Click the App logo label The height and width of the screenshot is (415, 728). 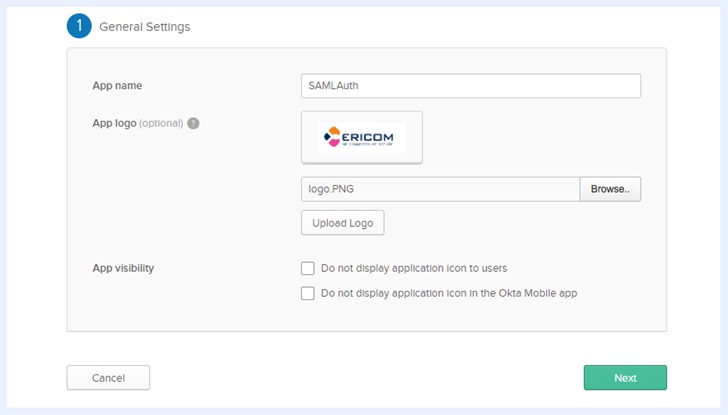[x=114, y=124]
